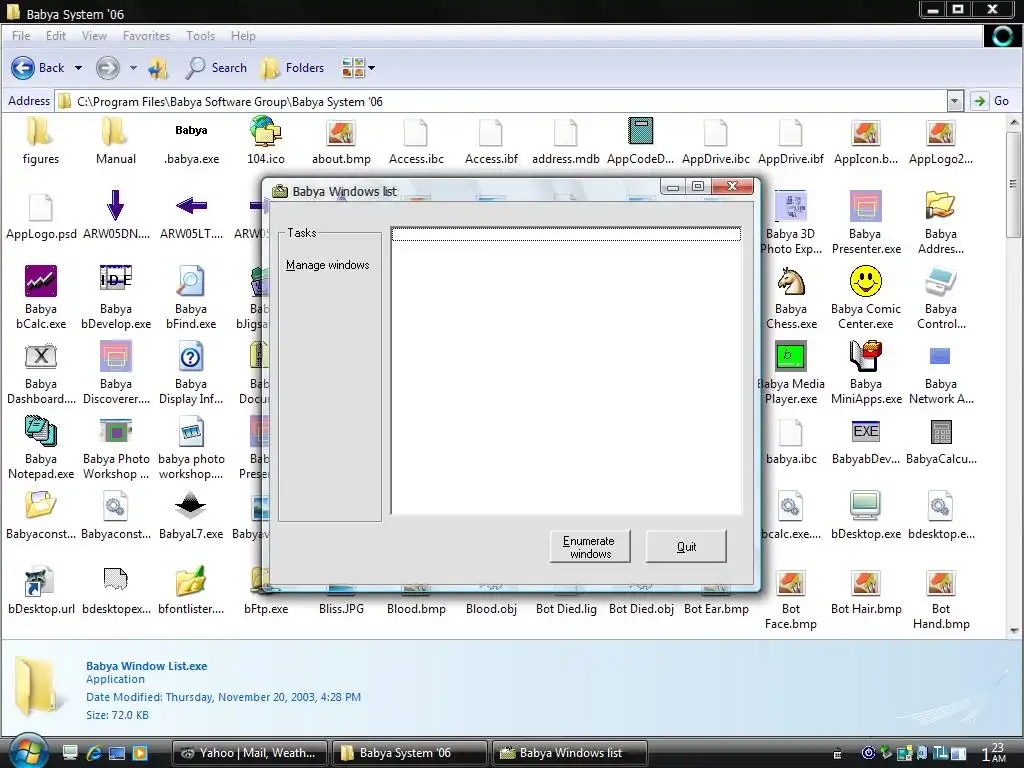This screenshot has width=1024, height=768.
Task: Select the Babya Photo Workshop icon
Action: click(116, 431)
